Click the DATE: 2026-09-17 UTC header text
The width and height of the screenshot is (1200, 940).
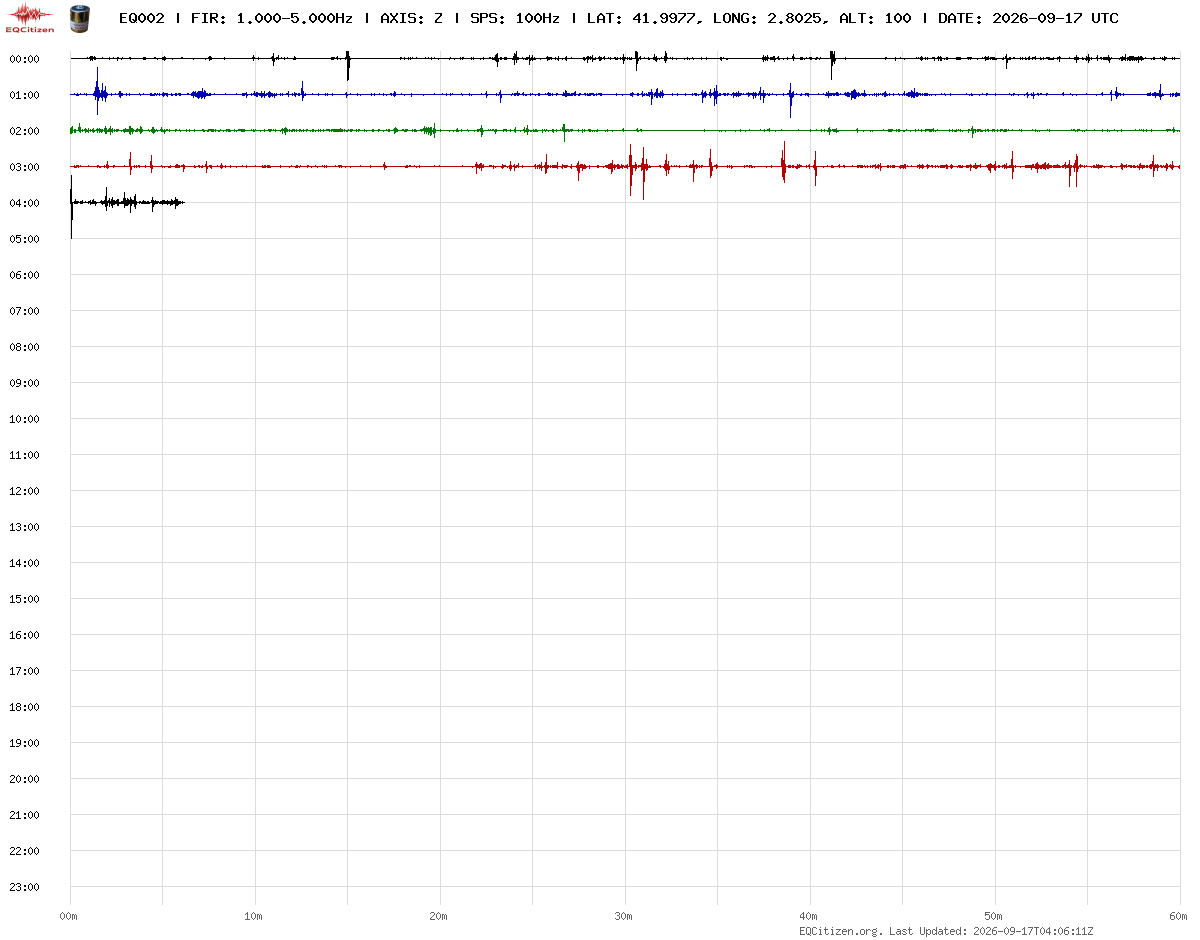coord(1028,18)
